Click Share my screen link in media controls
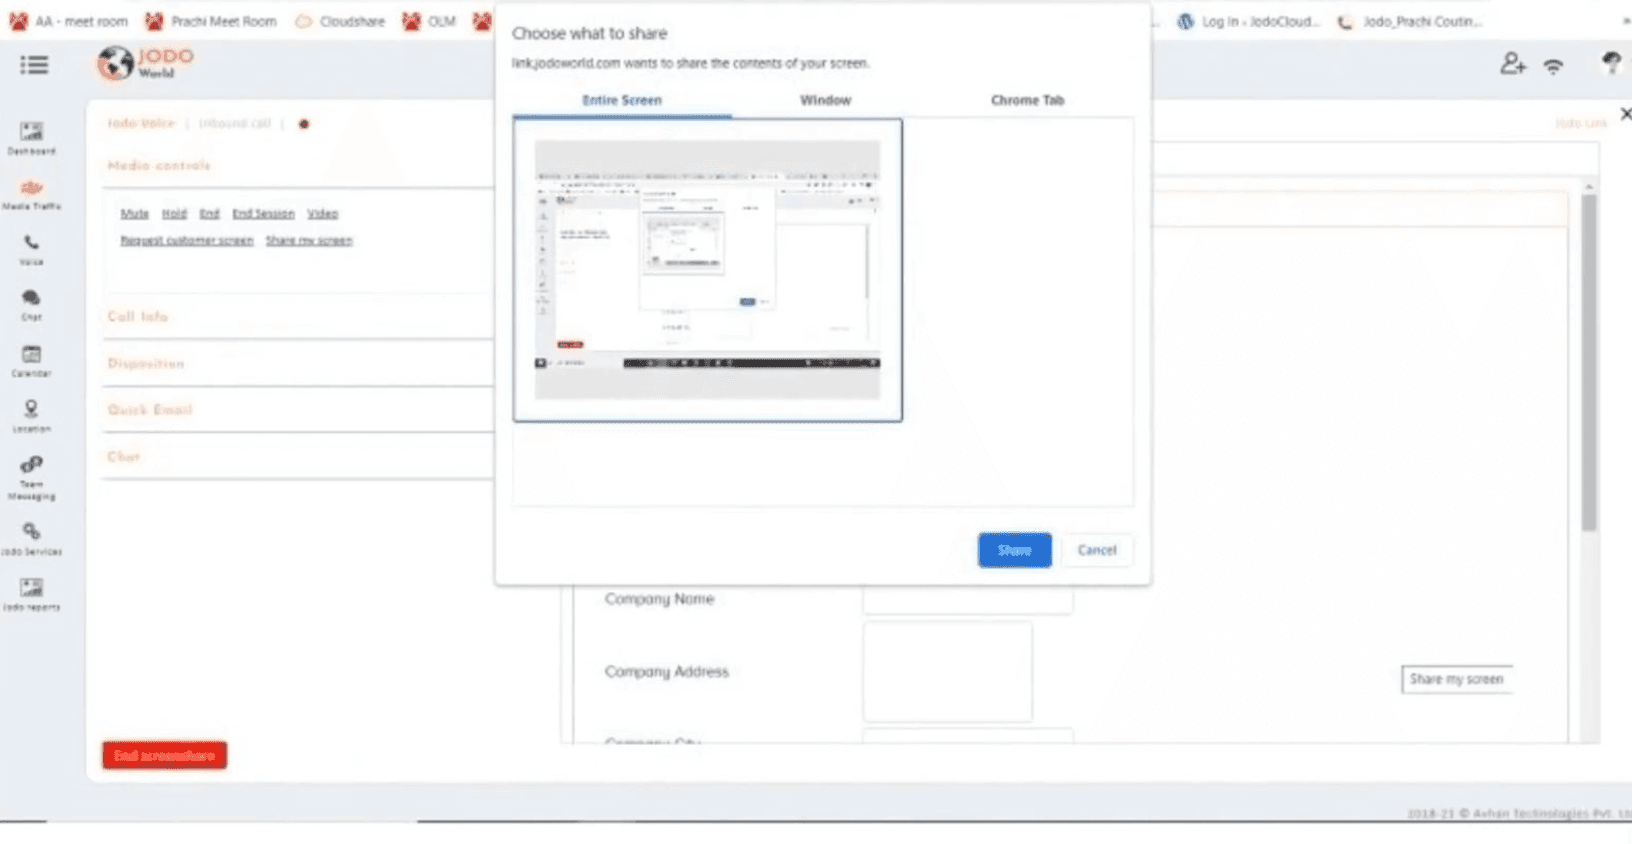Image resolution: width=1632 pixels, height=844 pixels. coord(309,240)
